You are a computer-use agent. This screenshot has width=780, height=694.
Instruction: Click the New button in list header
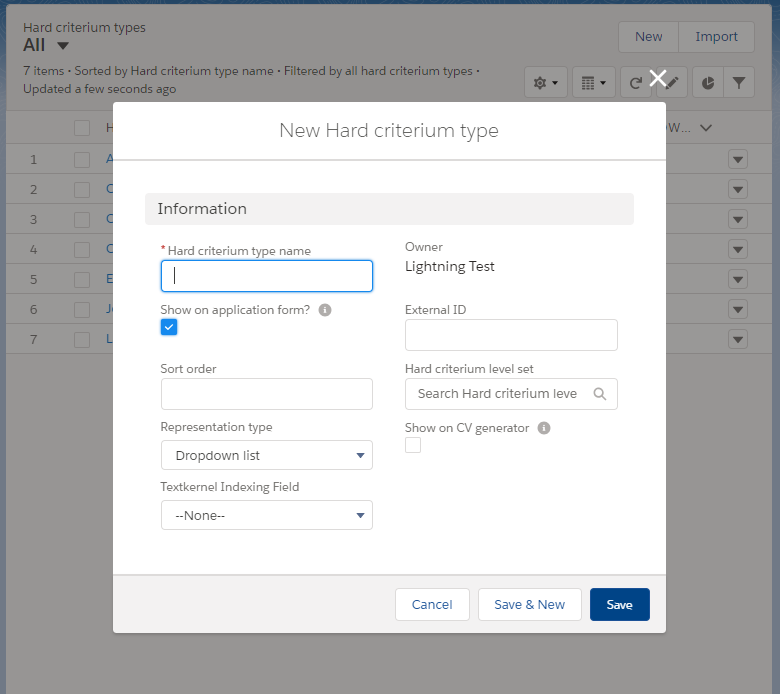pos(649,37)
